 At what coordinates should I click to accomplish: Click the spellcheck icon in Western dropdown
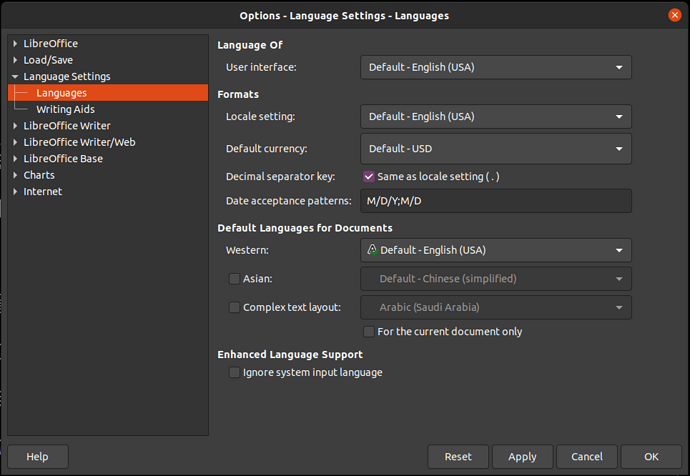(372, 250)
